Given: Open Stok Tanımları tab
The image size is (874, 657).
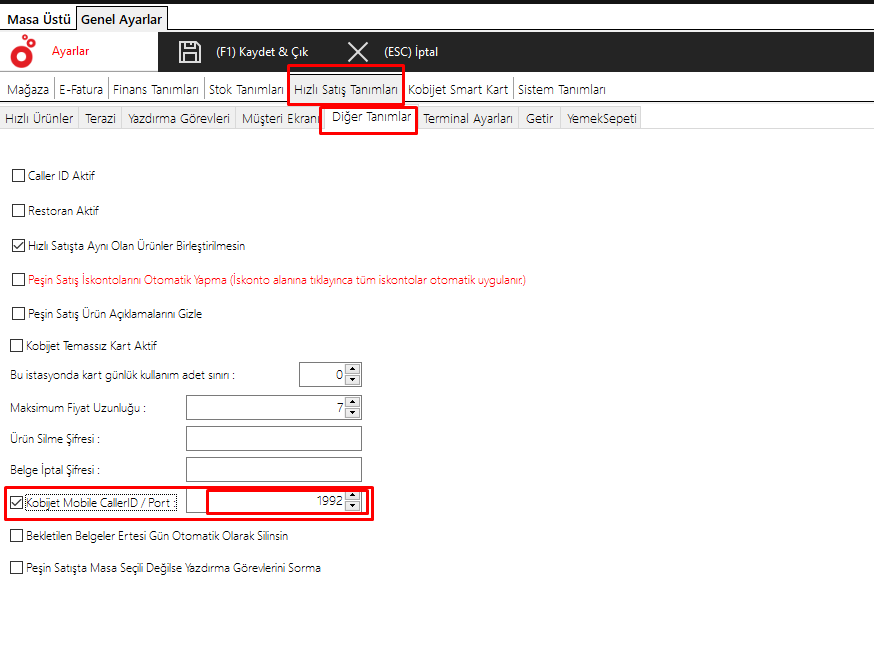Looking at the screenshot, I should coord(246,89).
